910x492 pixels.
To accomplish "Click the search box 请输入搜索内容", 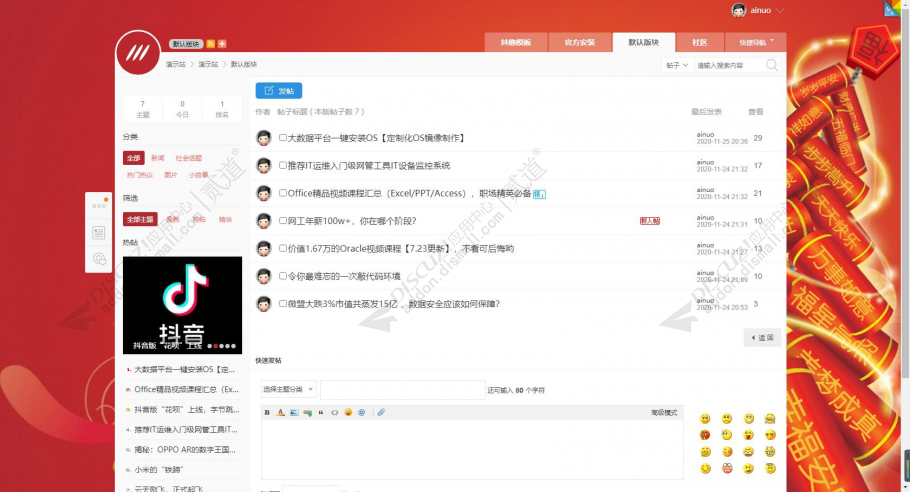I will (730, 66).
